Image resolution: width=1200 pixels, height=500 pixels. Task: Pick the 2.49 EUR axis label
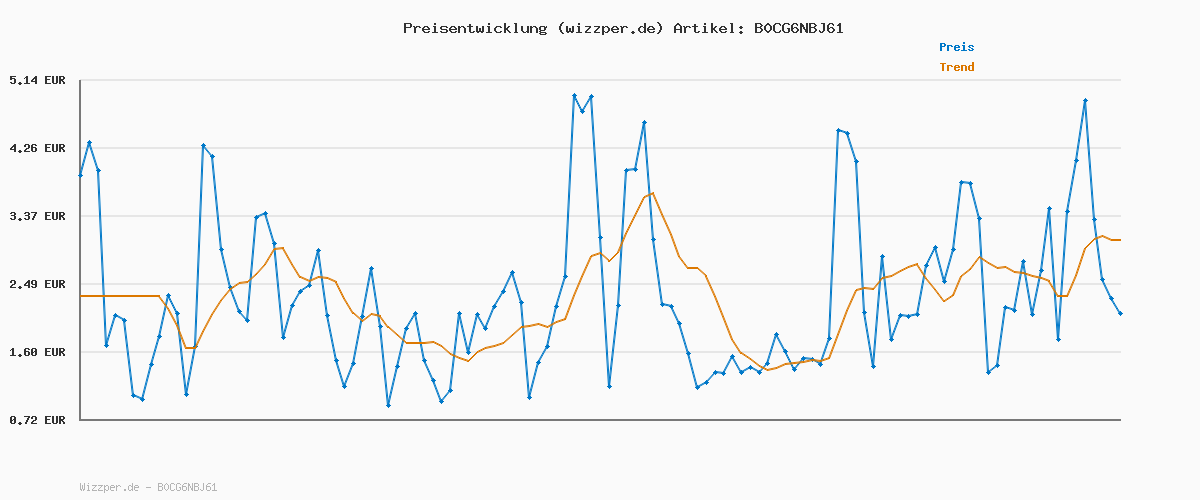[37, 284]
